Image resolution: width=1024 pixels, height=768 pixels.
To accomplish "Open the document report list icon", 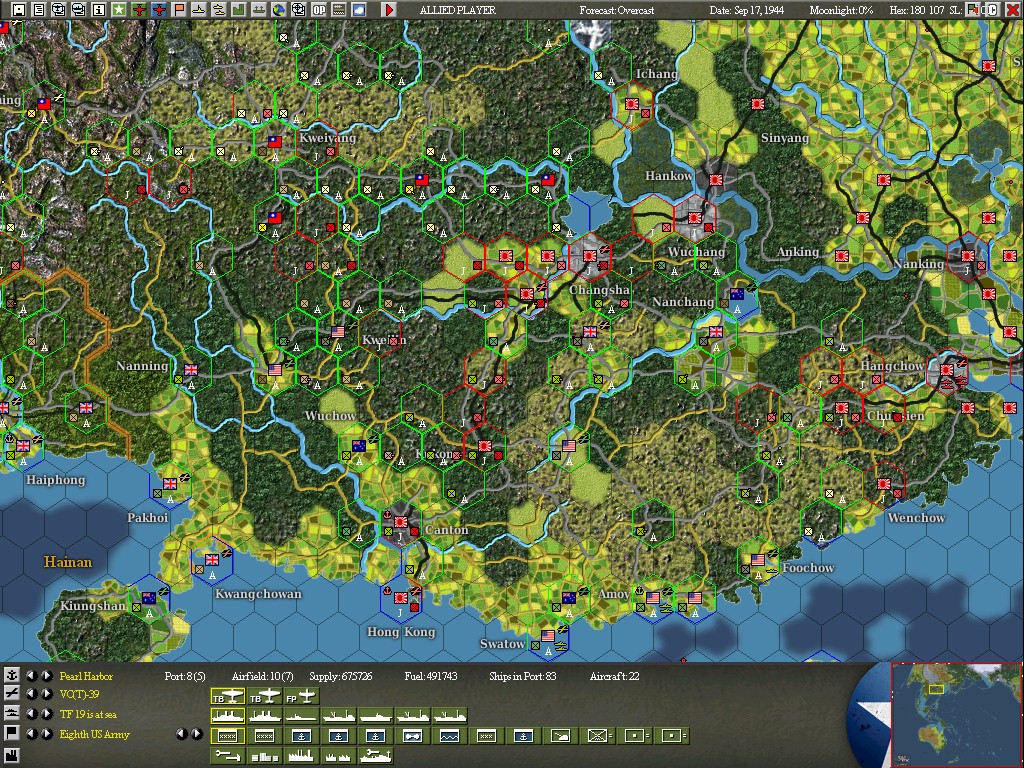I will pos(39,10).
